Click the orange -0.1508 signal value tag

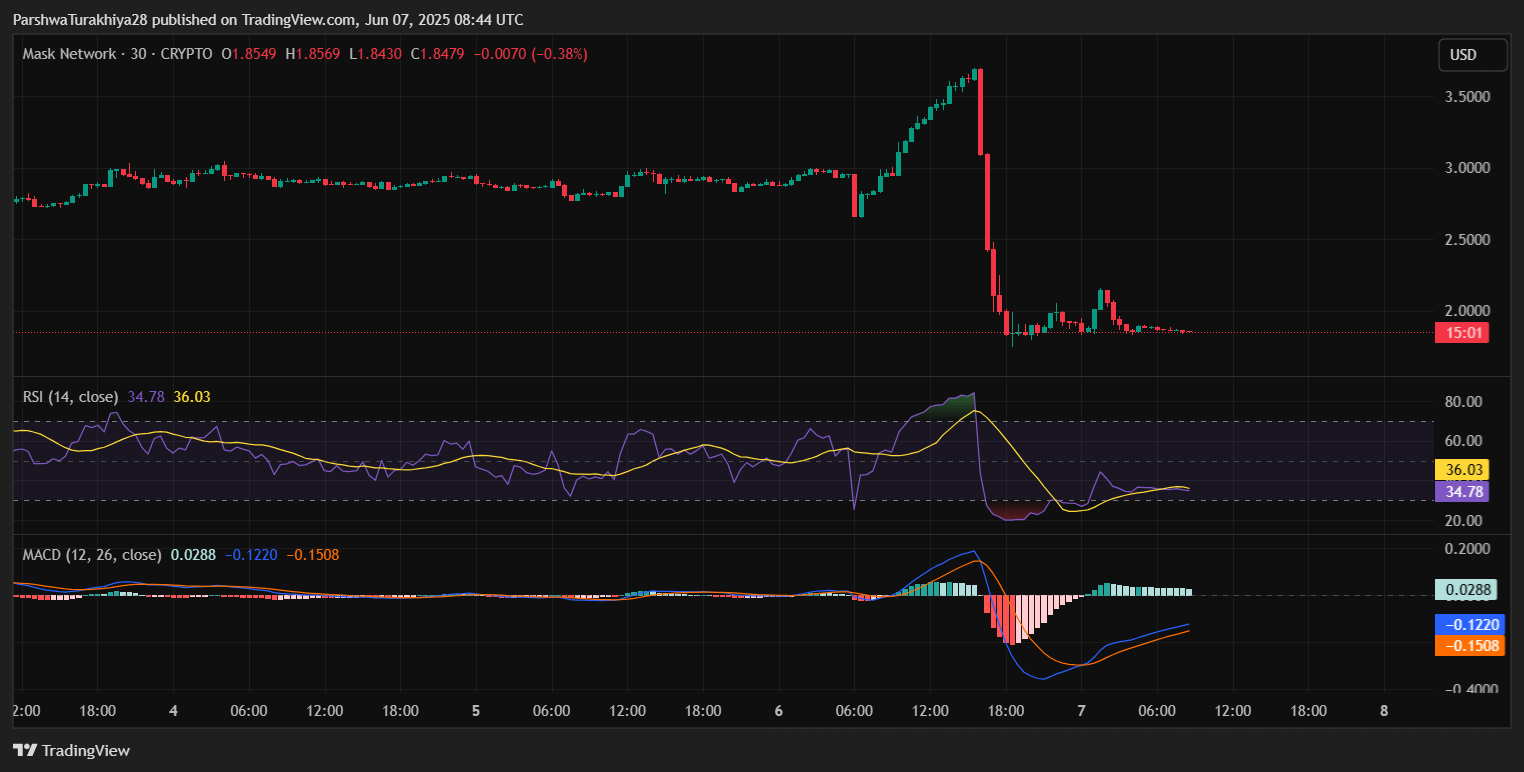1468,645
